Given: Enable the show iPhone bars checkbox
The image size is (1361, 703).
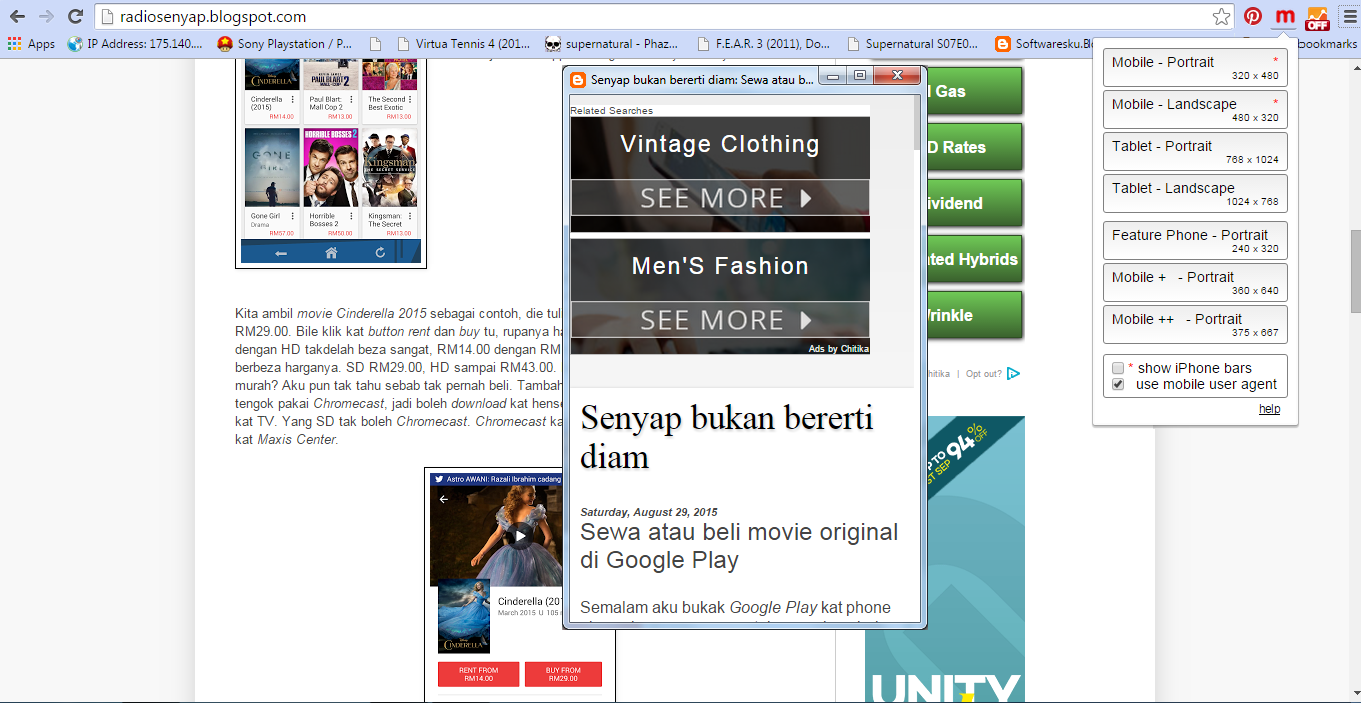Looking at the screenshot, I should (1118, 368).
